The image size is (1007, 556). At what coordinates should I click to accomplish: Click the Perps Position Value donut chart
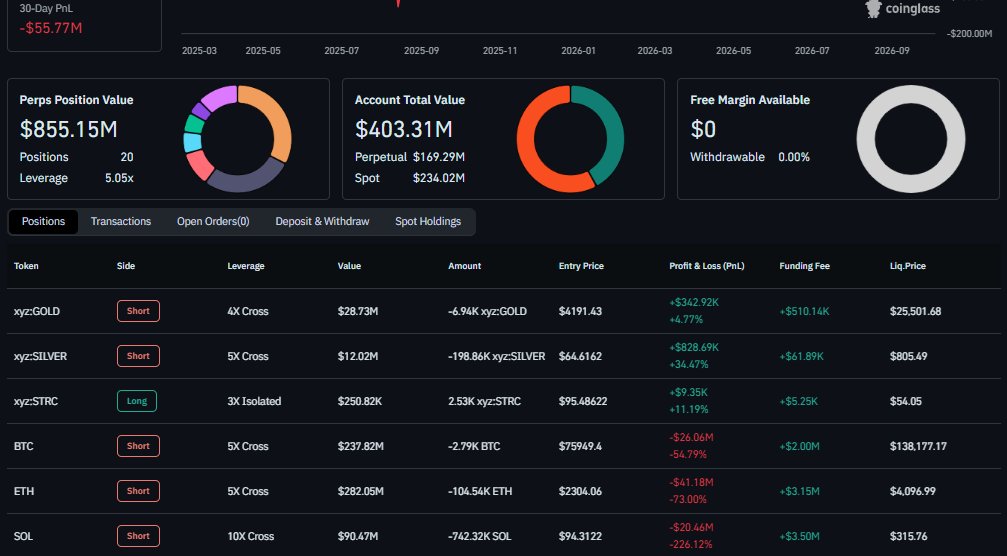238,139
